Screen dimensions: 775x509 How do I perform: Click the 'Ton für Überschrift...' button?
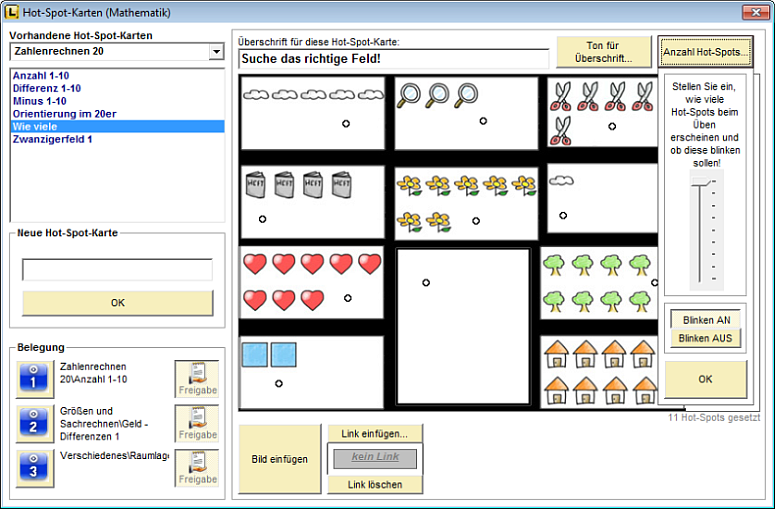point(602,52)
